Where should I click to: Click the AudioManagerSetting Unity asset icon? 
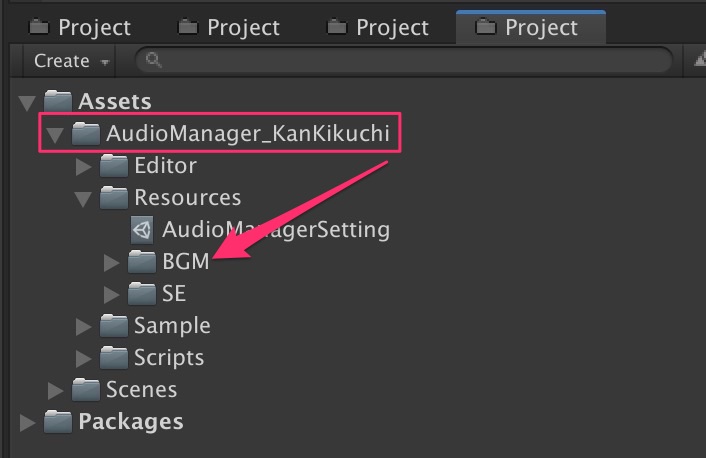click(x=142, y=230)
